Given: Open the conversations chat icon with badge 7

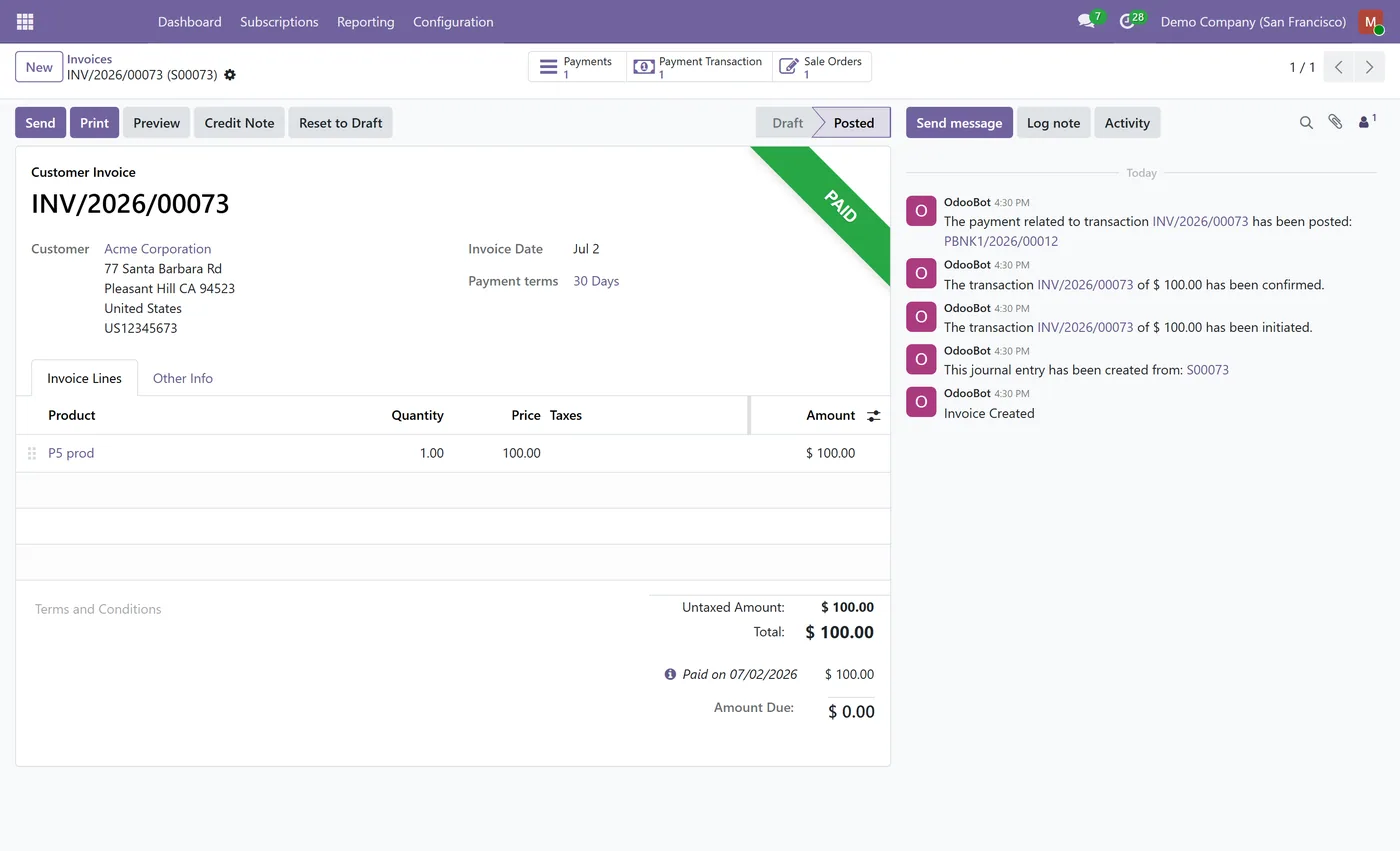Looking at the screenshot, I should click(1087, 21).
